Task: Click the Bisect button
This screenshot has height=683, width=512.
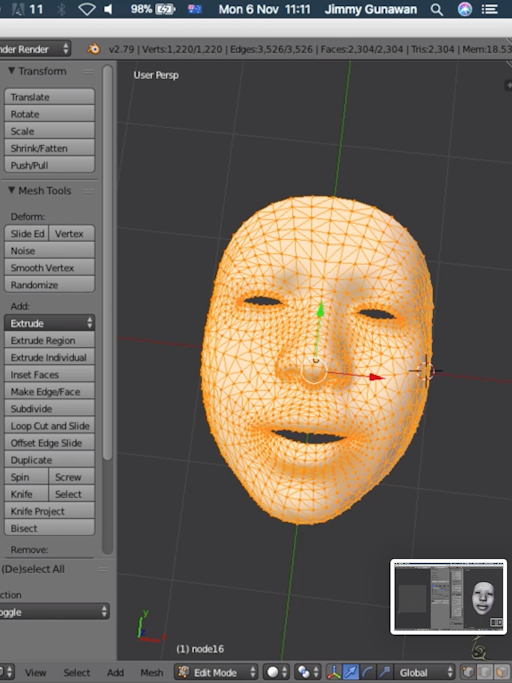Action: pyautogui.click(x=49, y=528)
